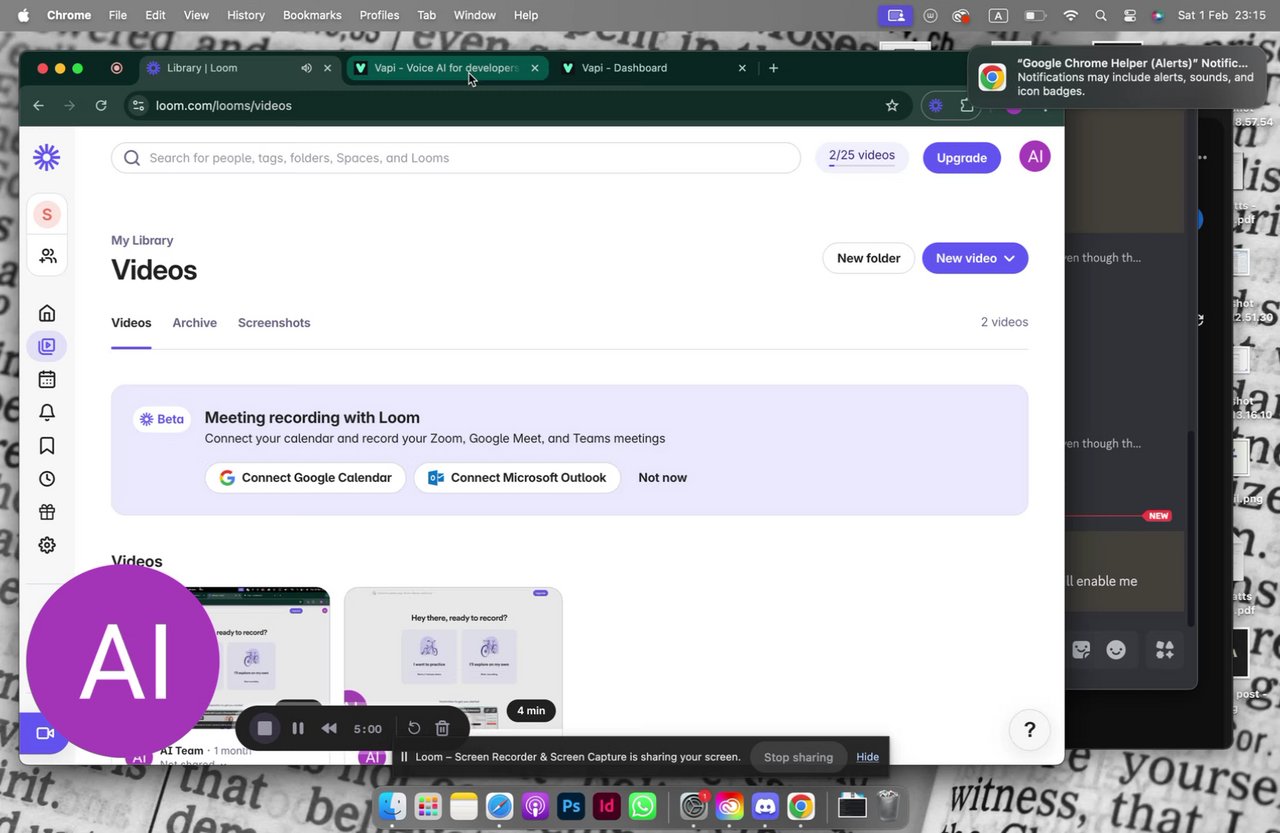Pause the Loom recording

297,728
